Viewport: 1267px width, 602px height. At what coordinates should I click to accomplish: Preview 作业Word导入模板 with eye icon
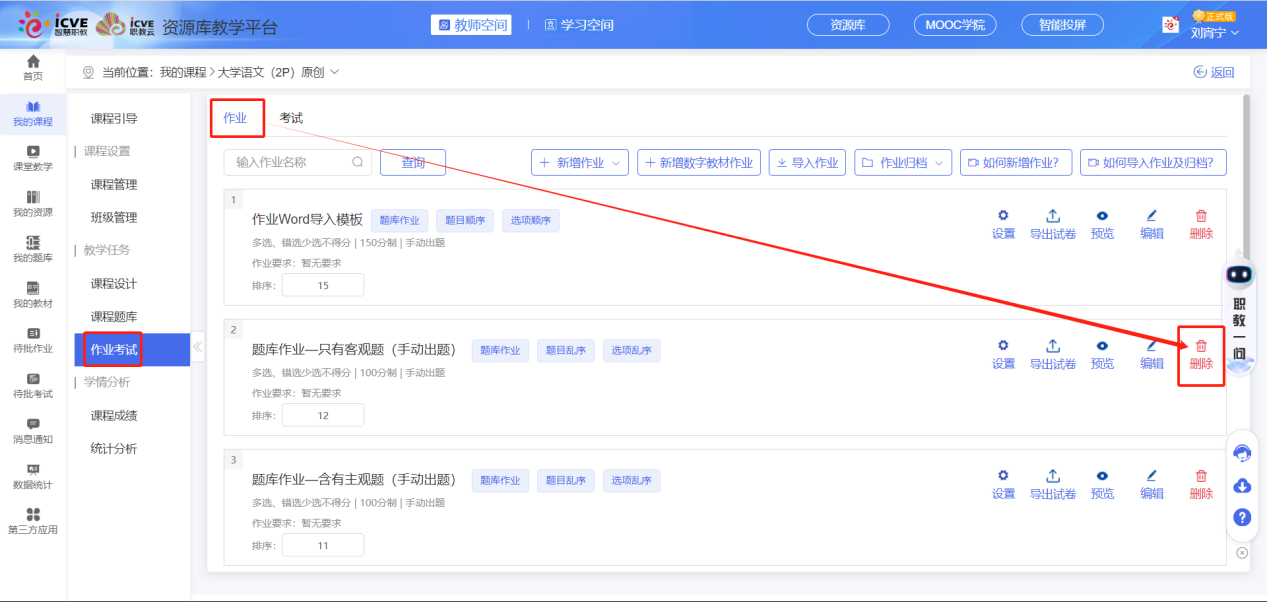(x=1102, y=223)
